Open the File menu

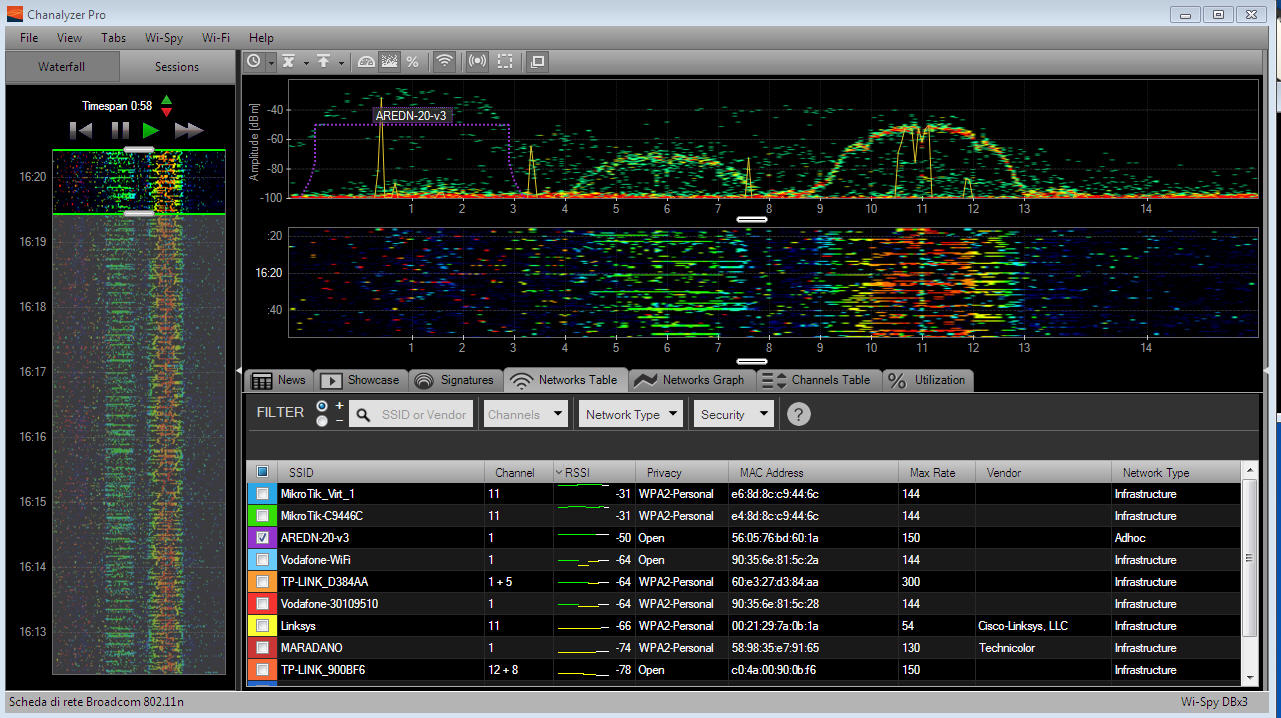coord(29,38)
